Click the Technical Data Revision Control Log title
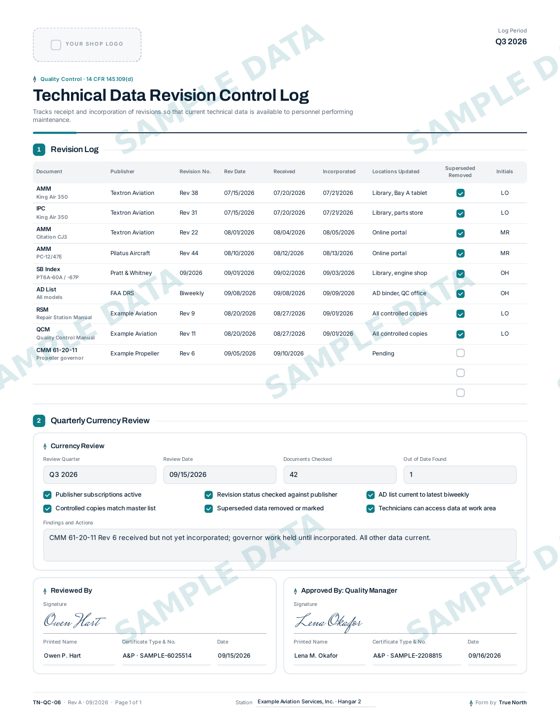Image resolution: width=560 pixels, height=725 pixels. (171, 96)
